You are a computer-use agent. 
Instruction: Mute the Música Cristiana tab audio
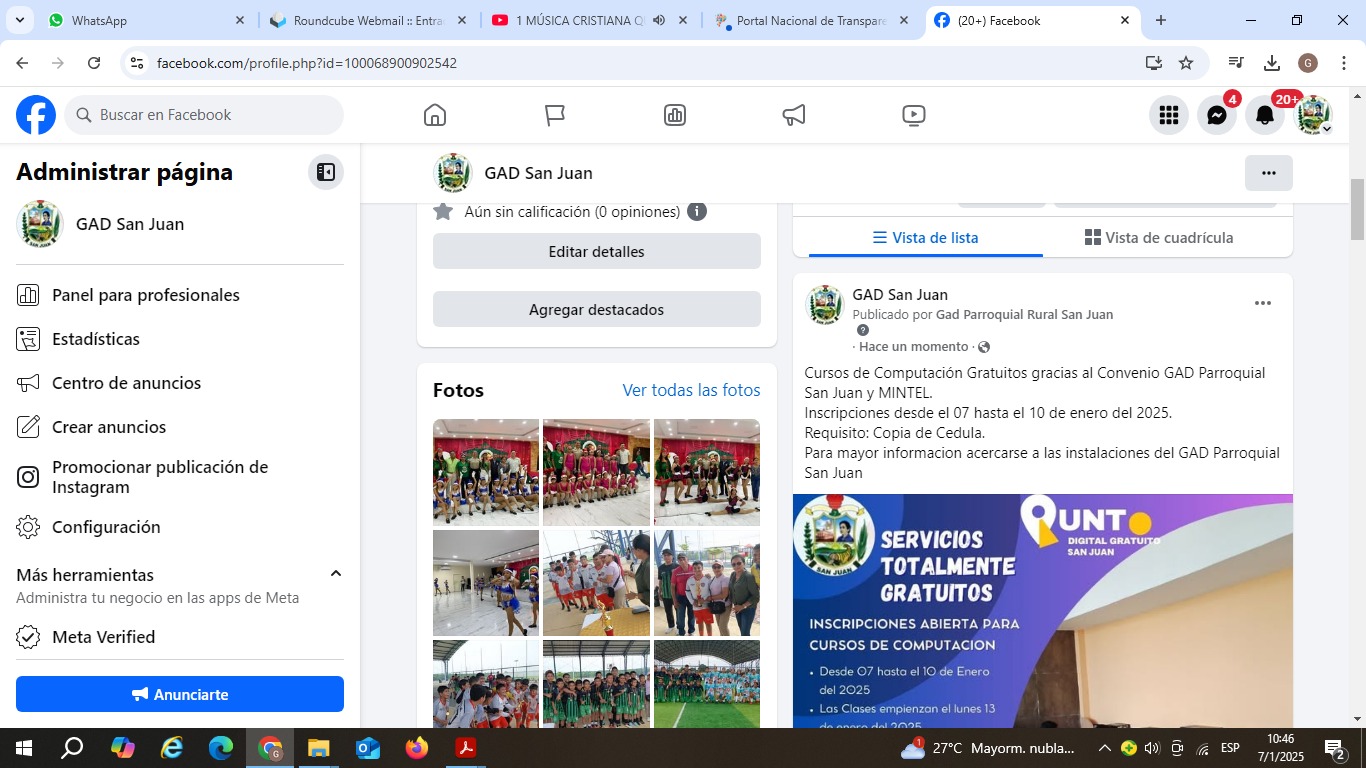point(659,20)
